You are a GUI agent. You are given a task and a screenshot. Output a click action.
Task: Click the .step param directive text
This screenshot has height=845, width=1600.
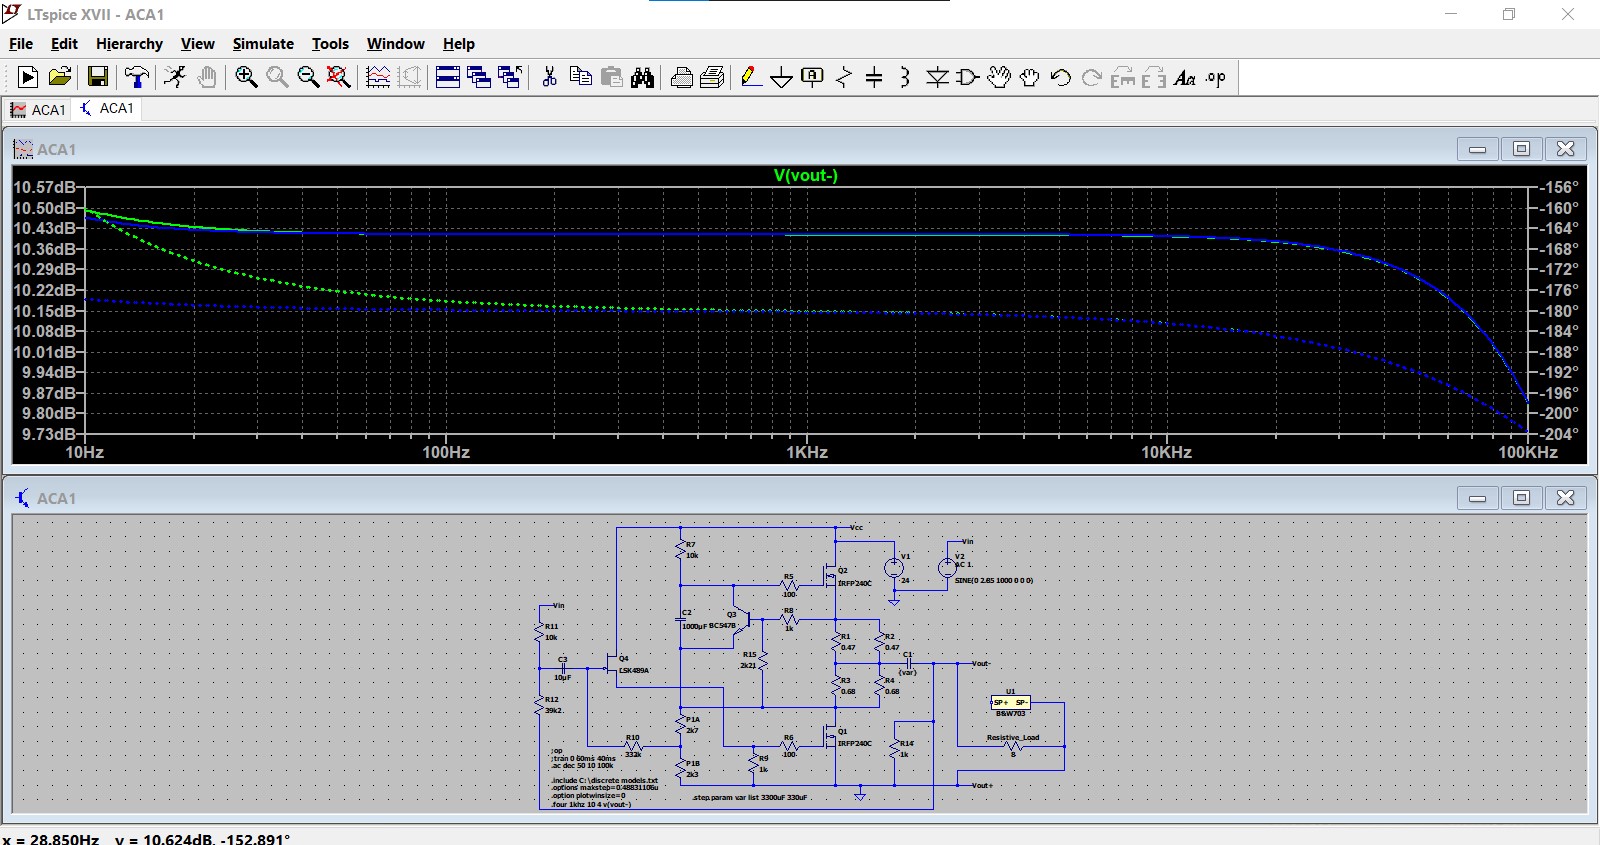point(750,798)
